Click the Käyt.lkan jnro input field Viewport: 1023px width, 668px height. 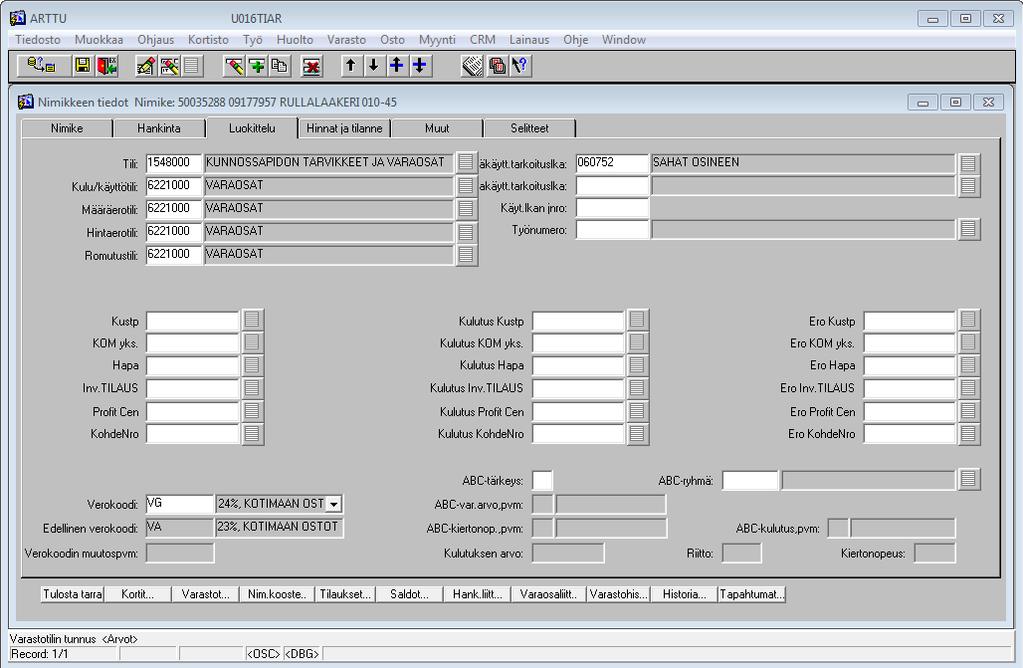point(612,208)
